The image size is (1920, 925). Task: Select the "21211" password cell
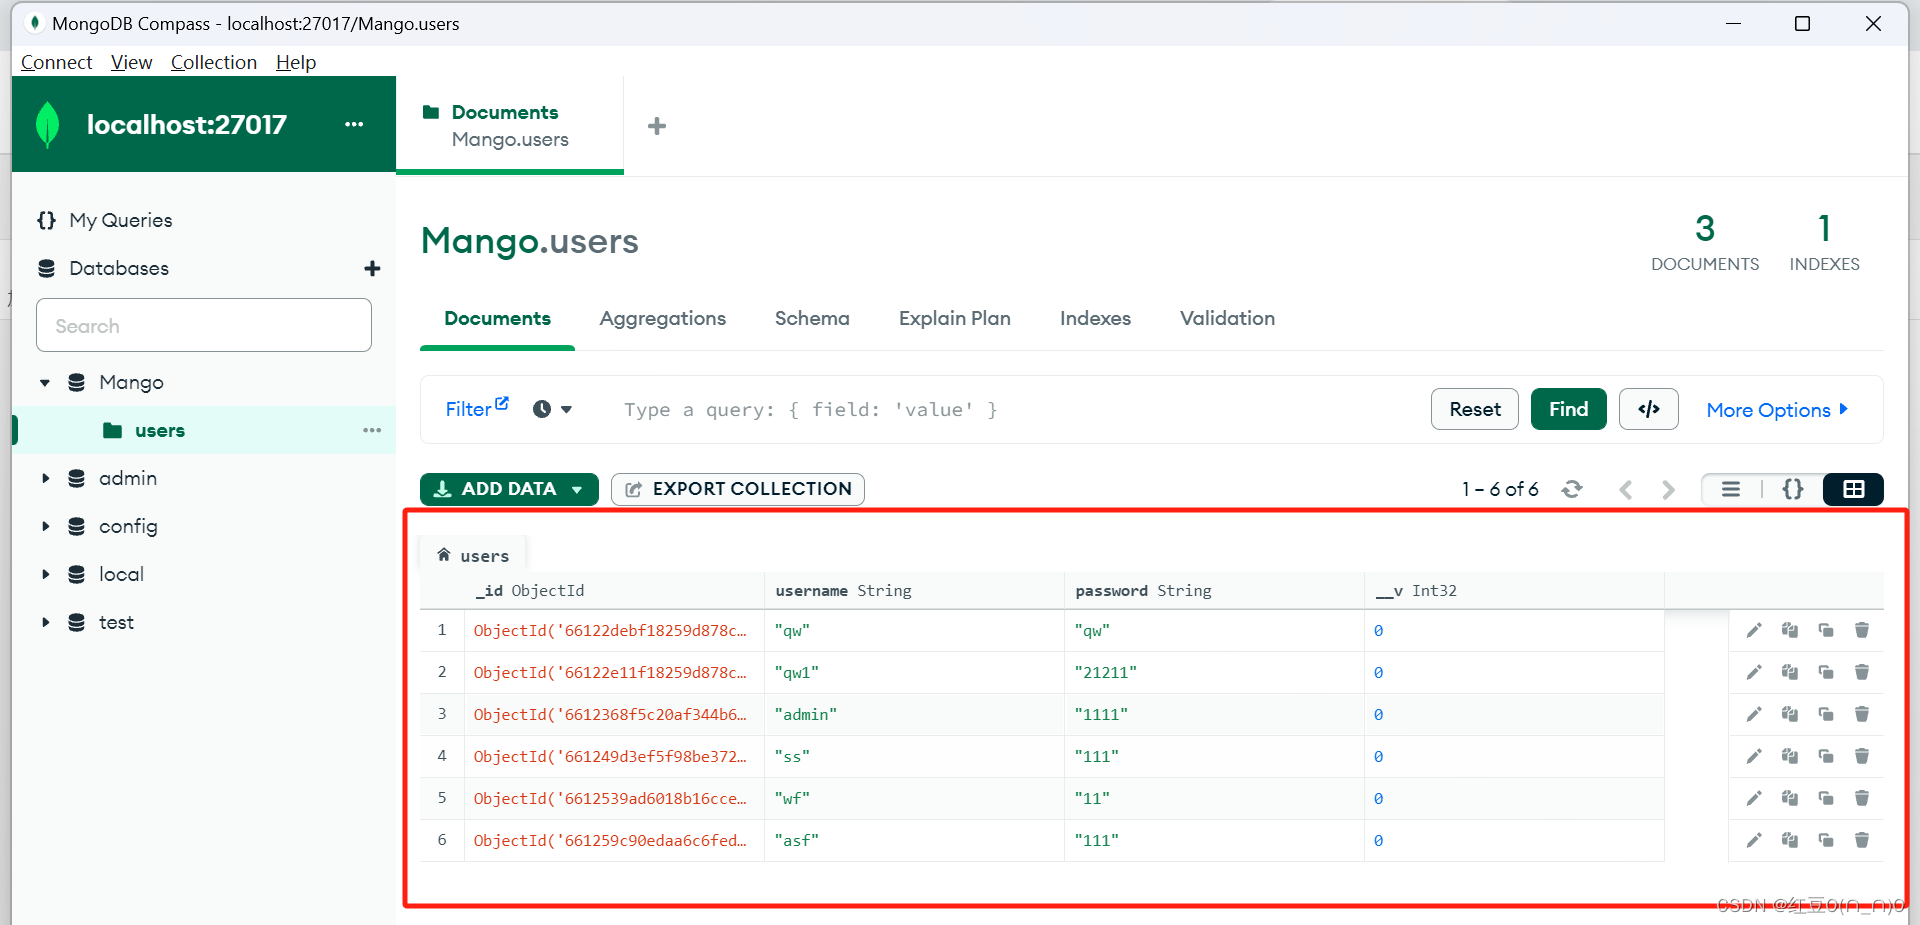pyautogui.click(x=1214, y=672)
